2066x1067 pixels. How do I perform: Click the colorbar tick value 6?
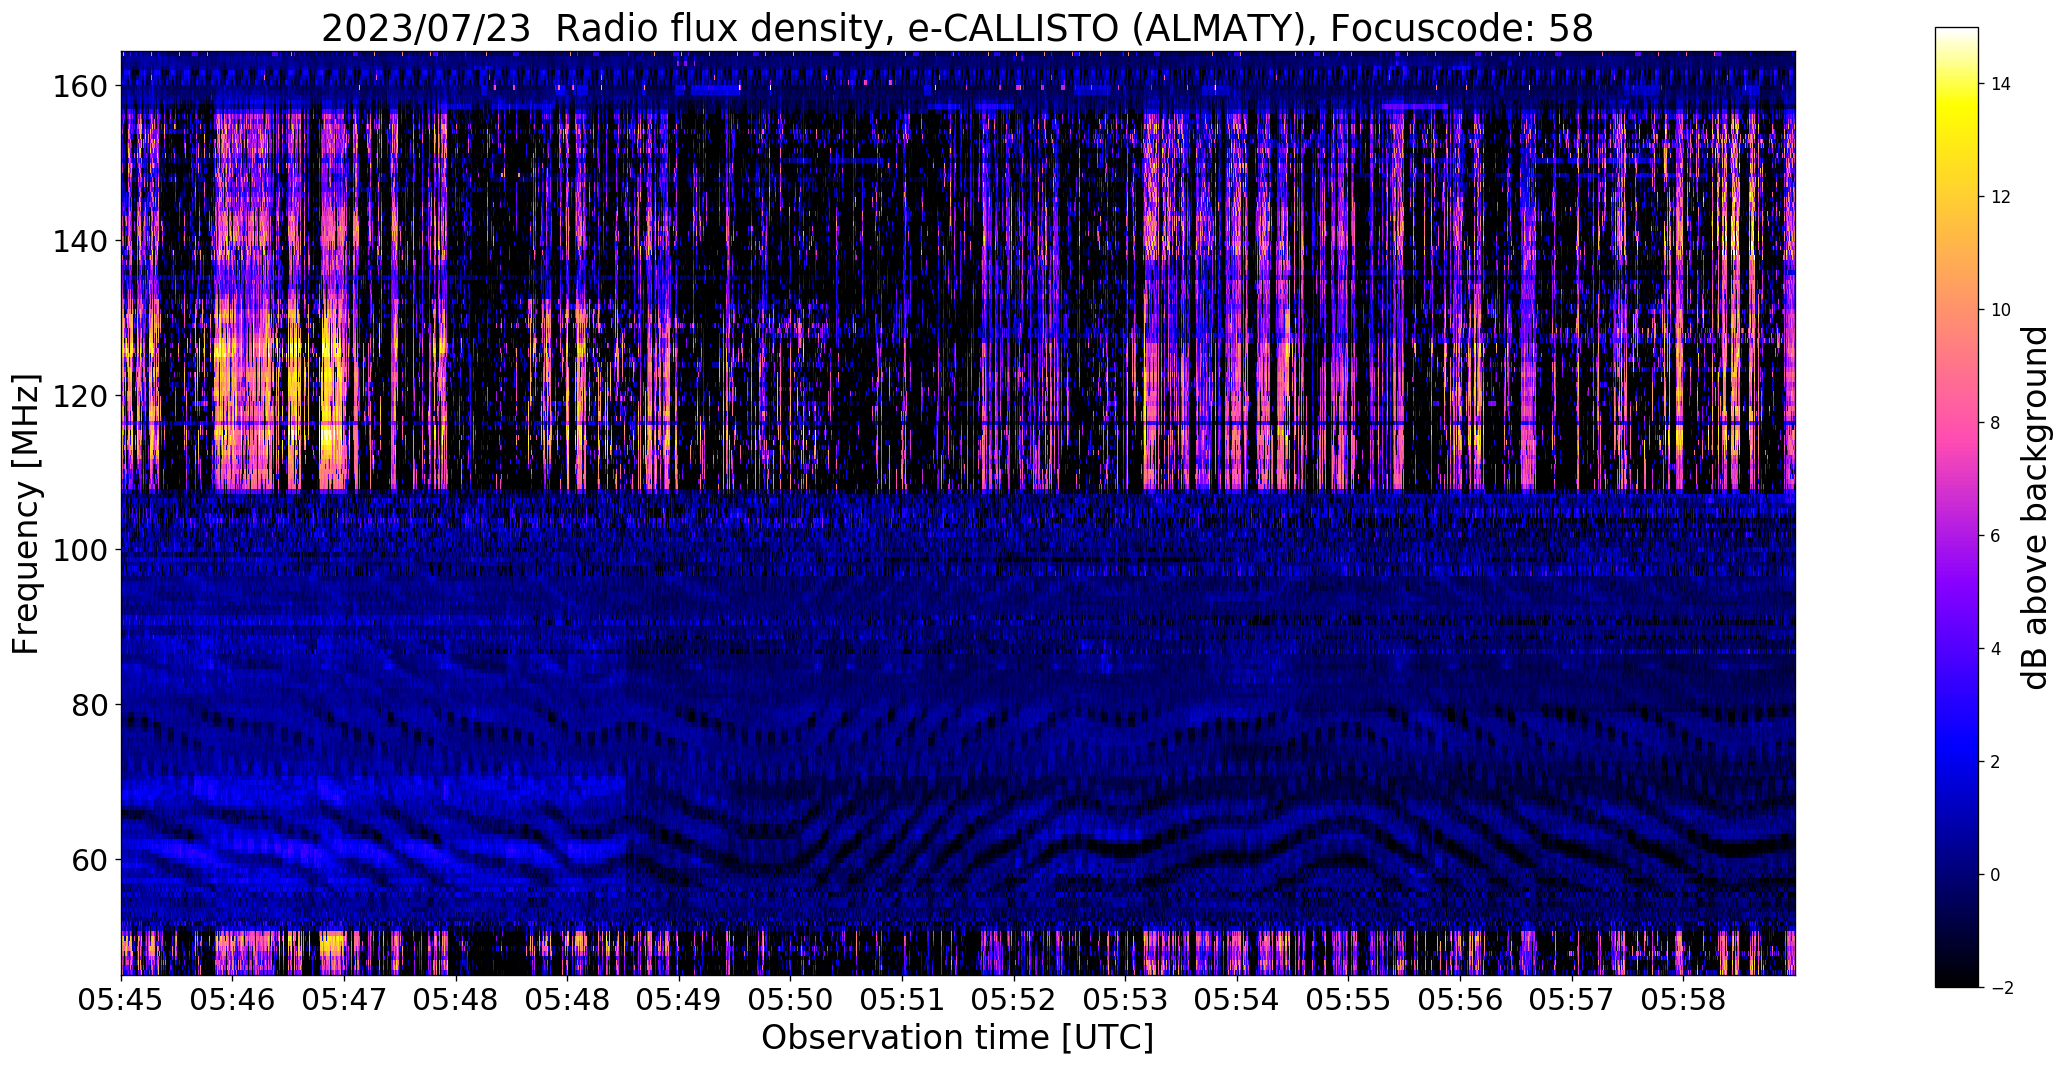[1996, 537]
